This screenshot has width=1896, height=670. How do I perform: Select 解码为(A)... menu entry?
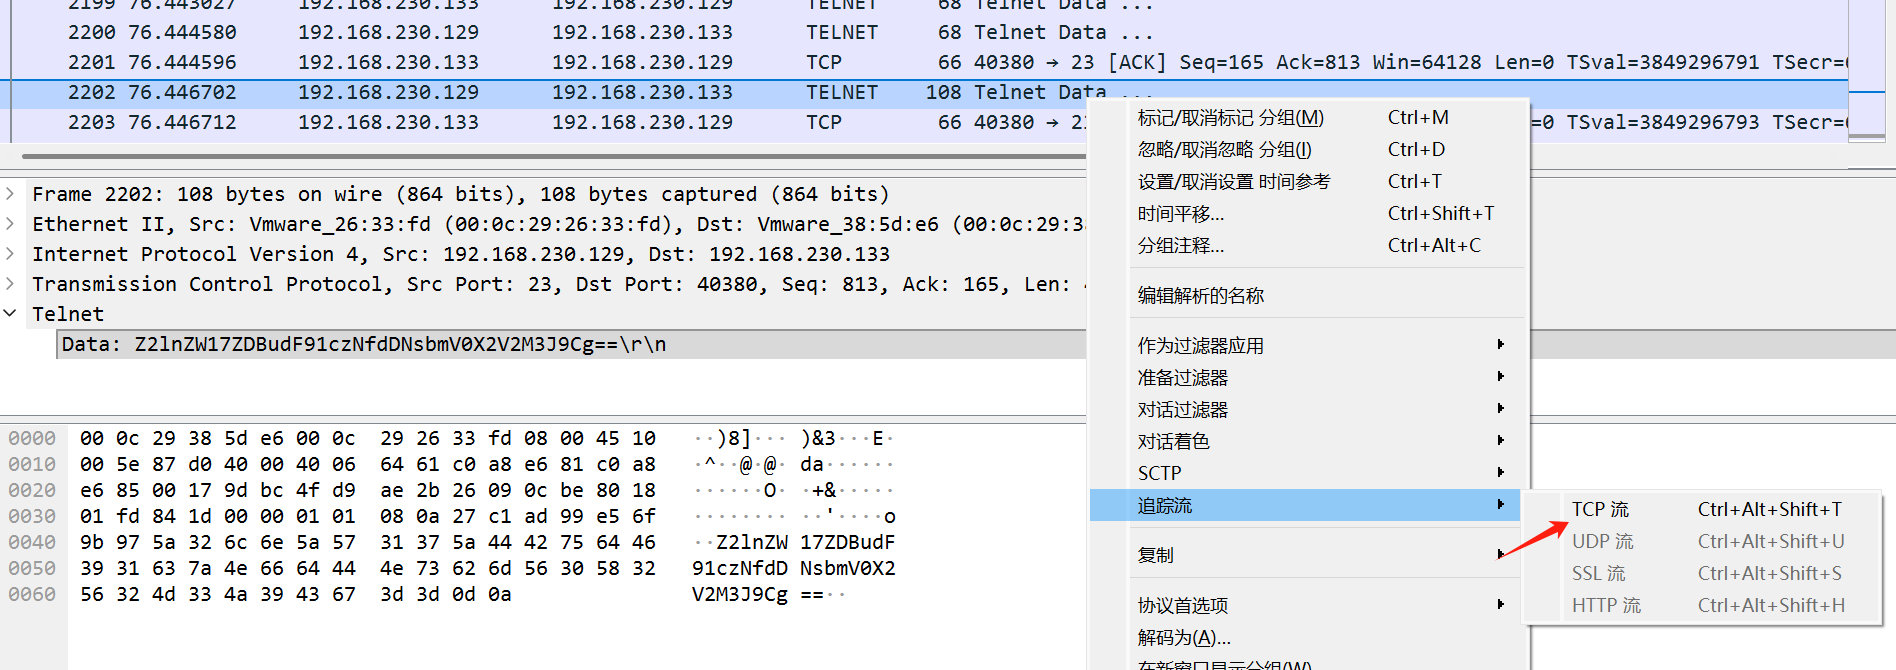pyautogui.click(x=1309, y=637)
